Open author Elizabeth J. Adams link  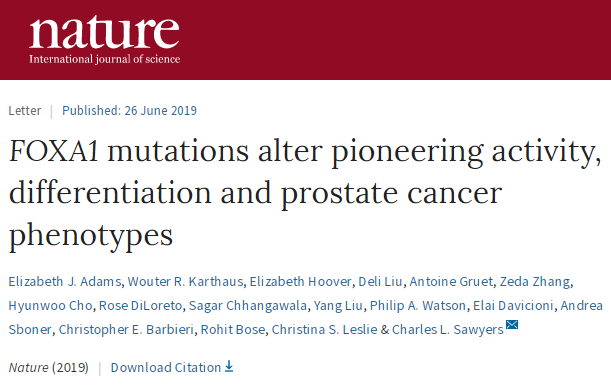[x=65, y=281]
